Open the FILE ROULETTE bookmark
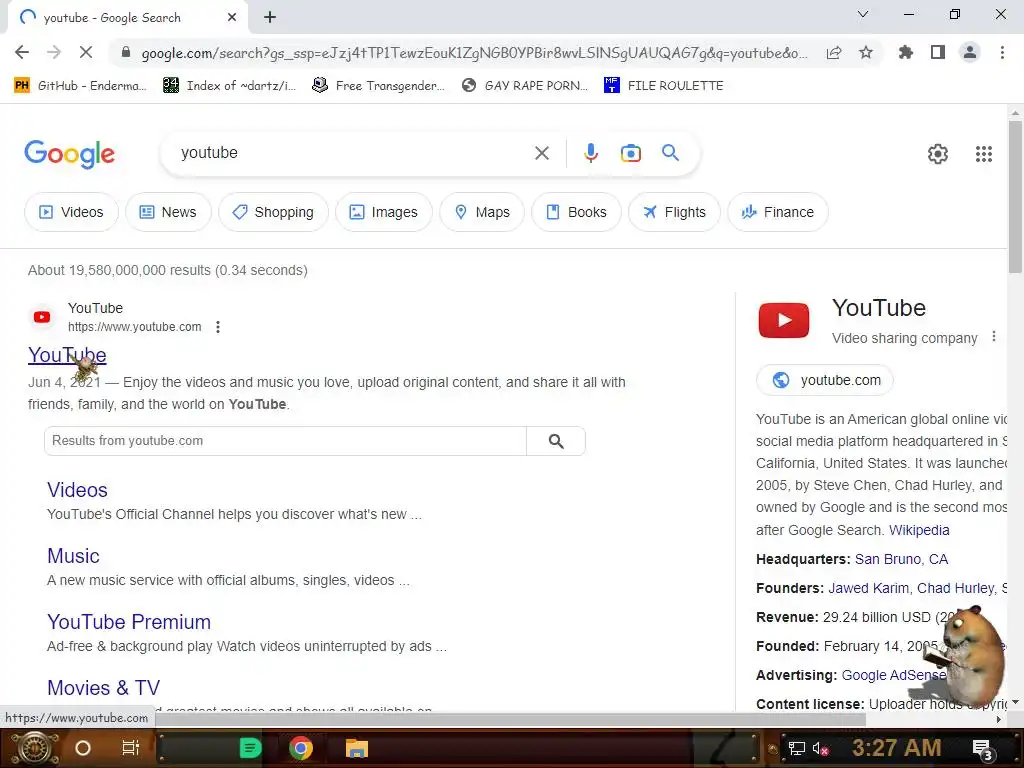Screen dimensions: 1024x768 tap(664, 86)
